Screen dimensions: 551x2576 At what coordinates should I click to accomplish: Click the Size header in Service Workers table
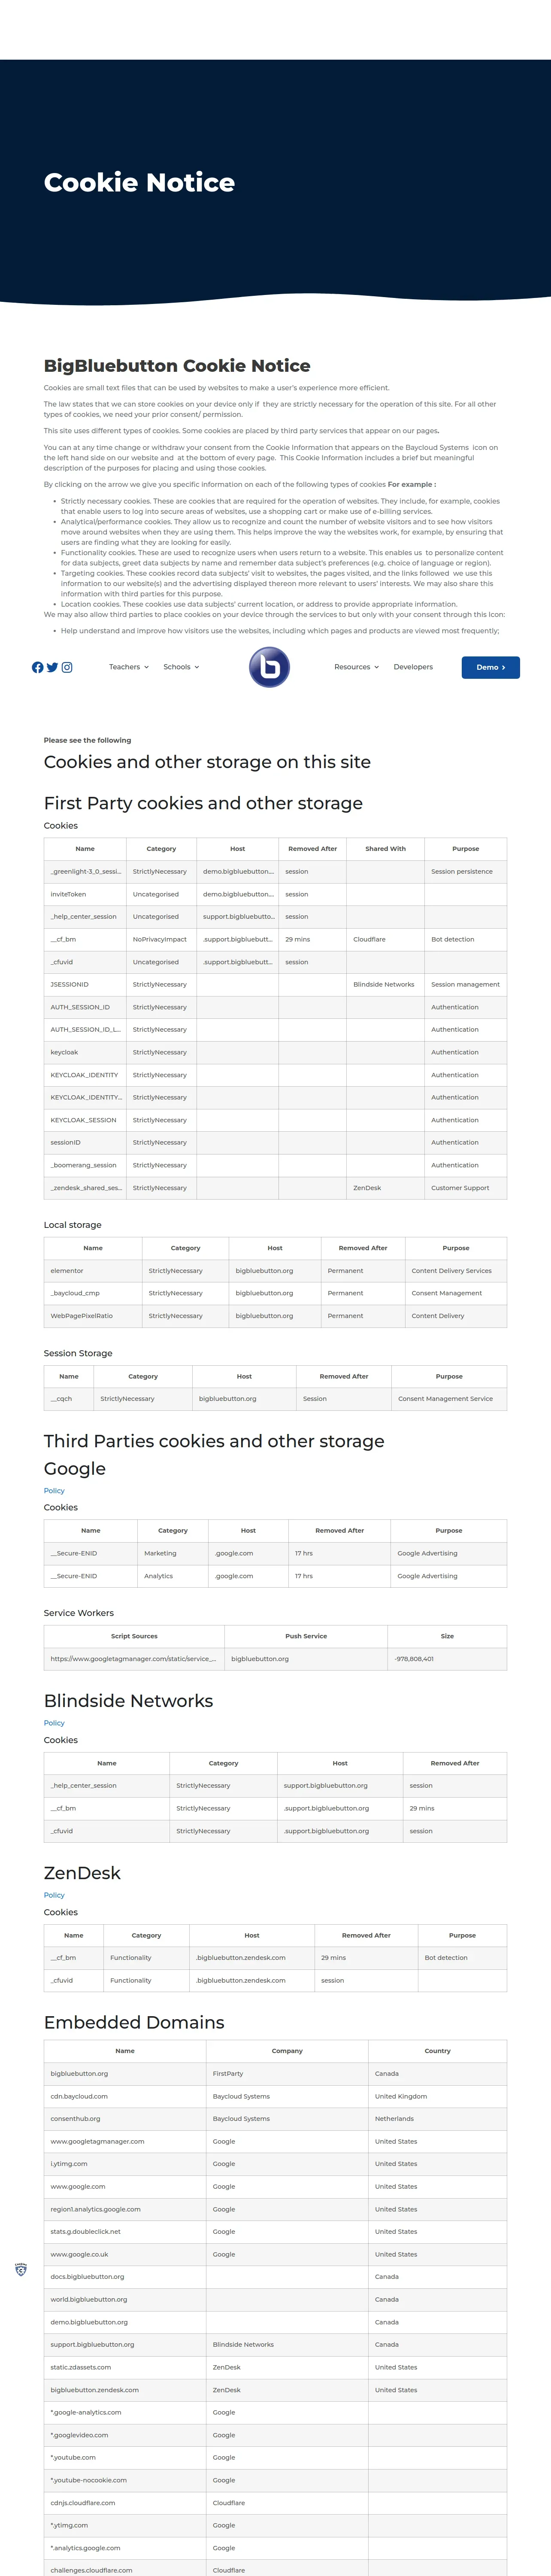(x=447, y=1636)
